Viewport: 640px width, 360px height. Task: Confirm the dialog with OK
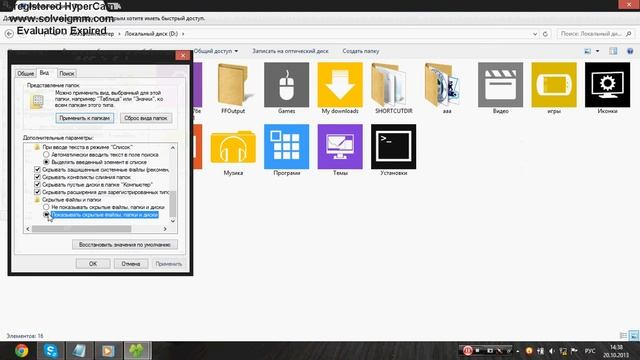coord(93,264)
